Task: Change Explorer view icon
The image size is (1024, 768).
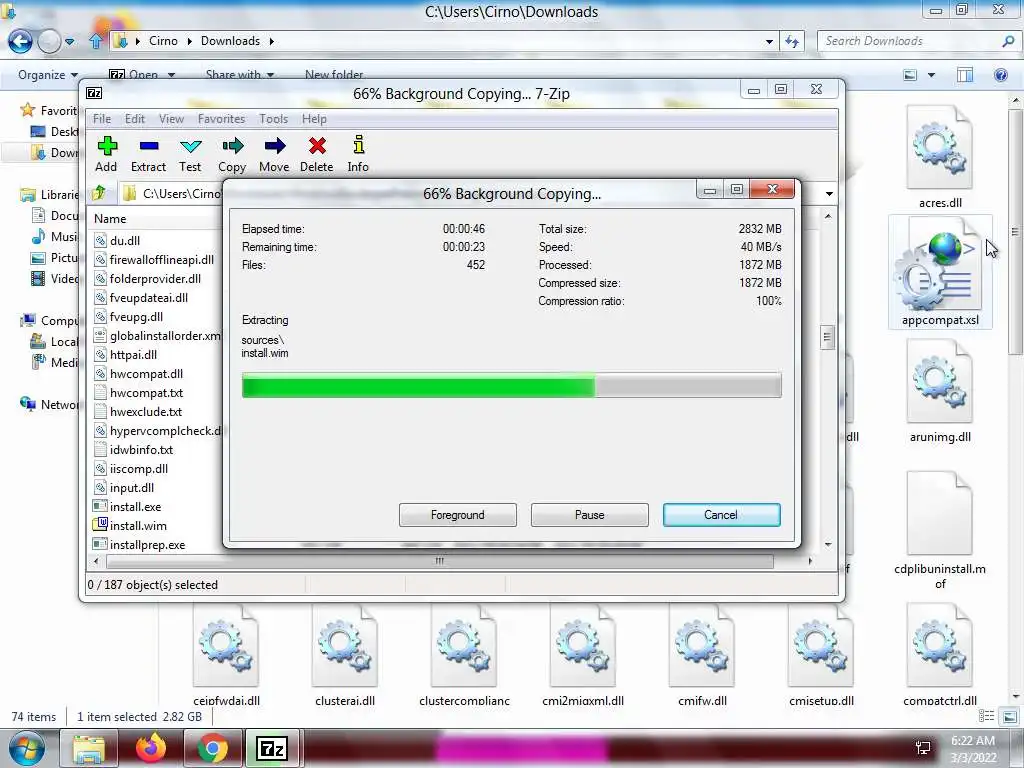Action: [910, 74]
